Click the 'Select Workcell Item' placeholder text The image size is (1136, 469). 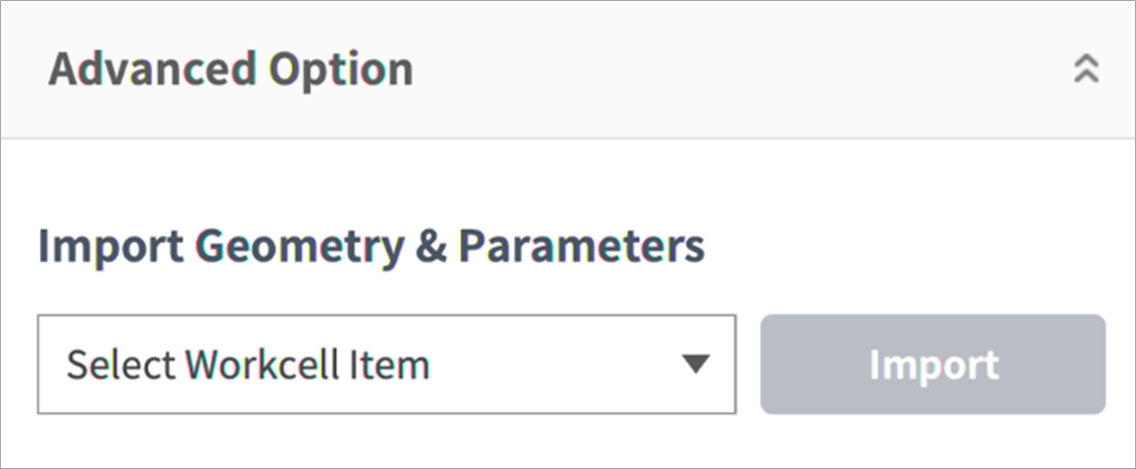pyautogui.click(x=248, y=365)
